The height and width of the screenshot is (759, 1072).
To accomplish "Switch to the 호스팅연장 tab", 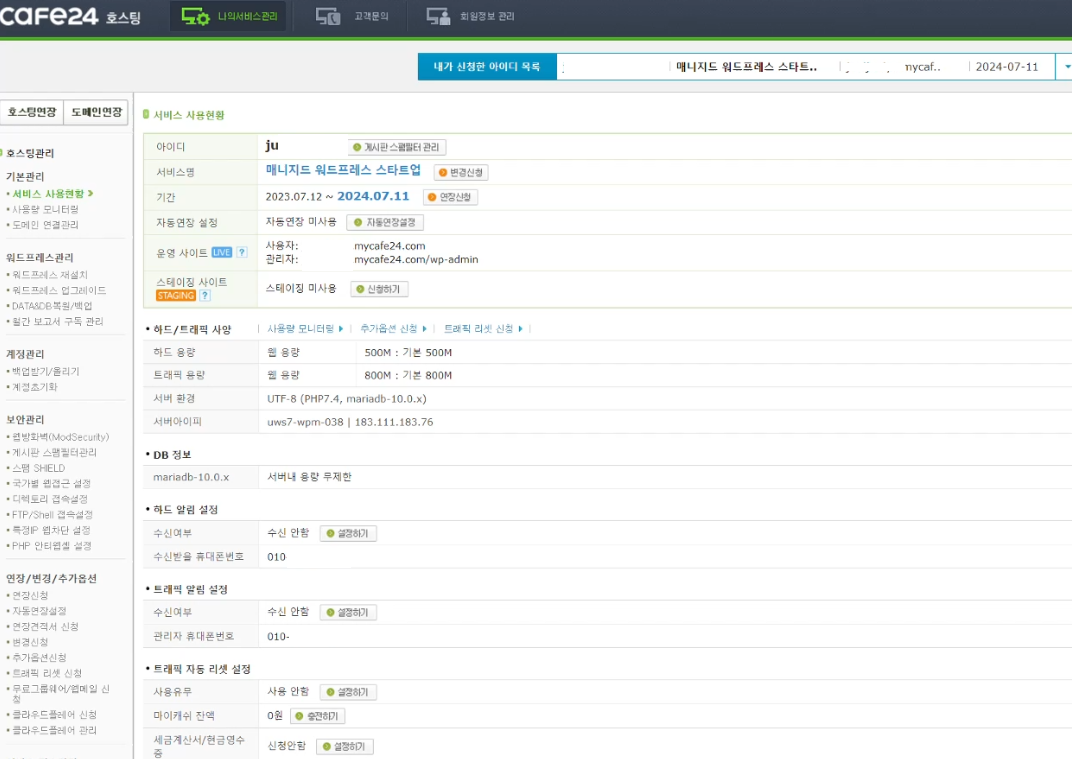I will [32, 112].
